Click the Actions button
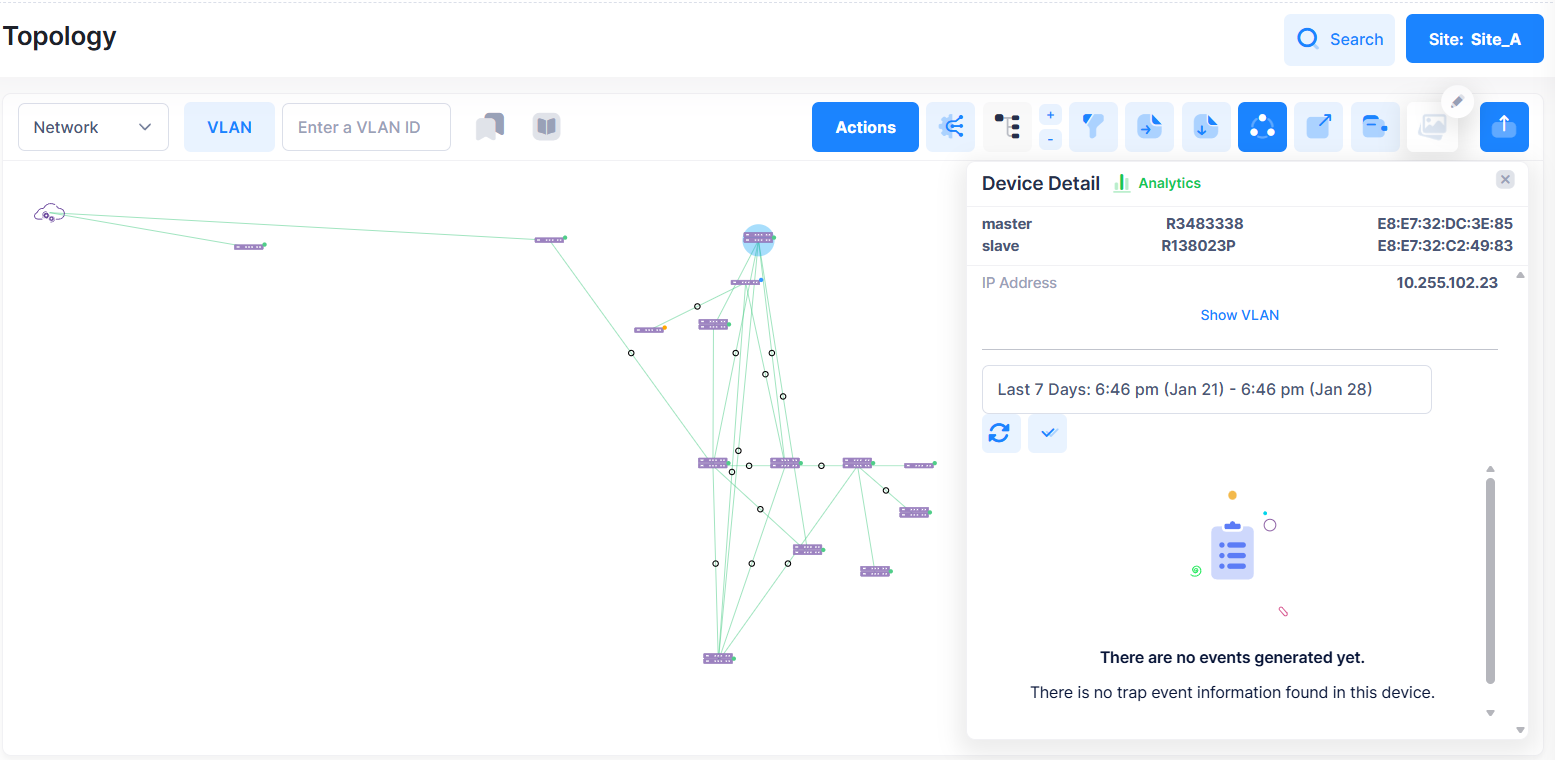 pyautogui.click(x=865, y=127)
